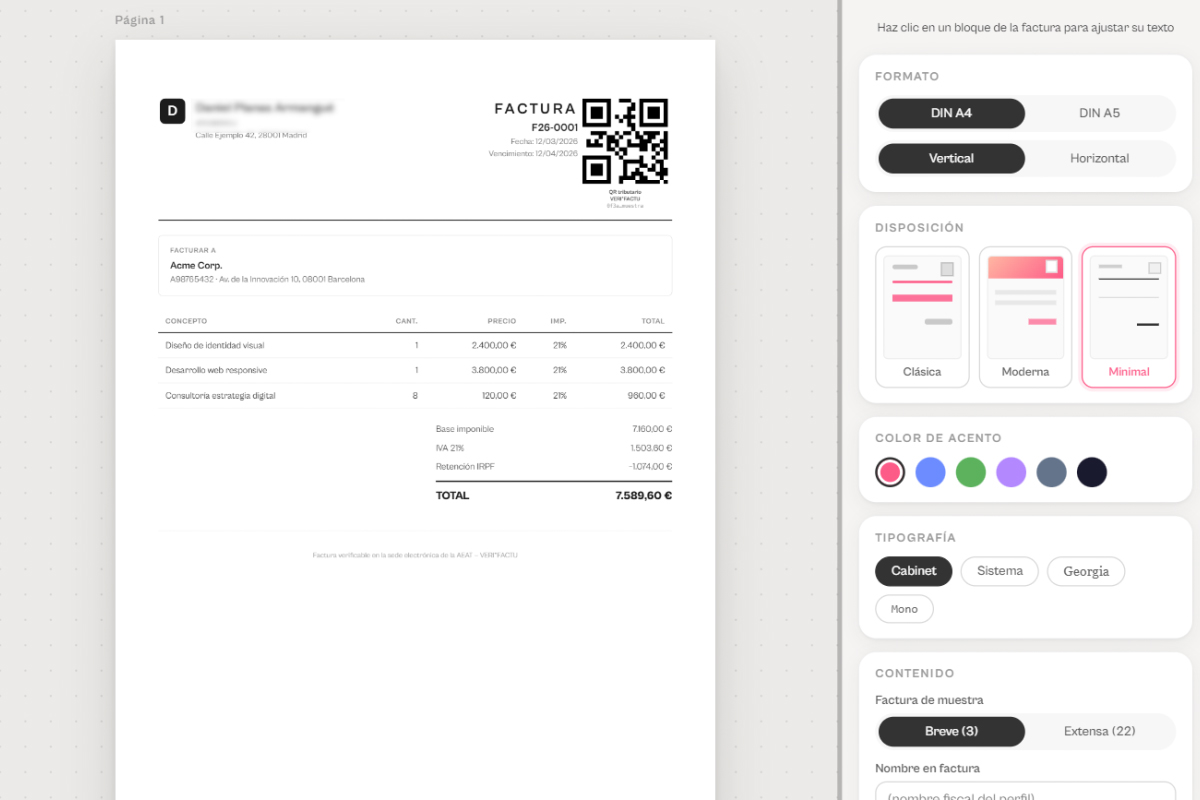1200x800 pixels.
Task: Pick the pink accent color
Action: pyautogui.click(x=890, y=472)
